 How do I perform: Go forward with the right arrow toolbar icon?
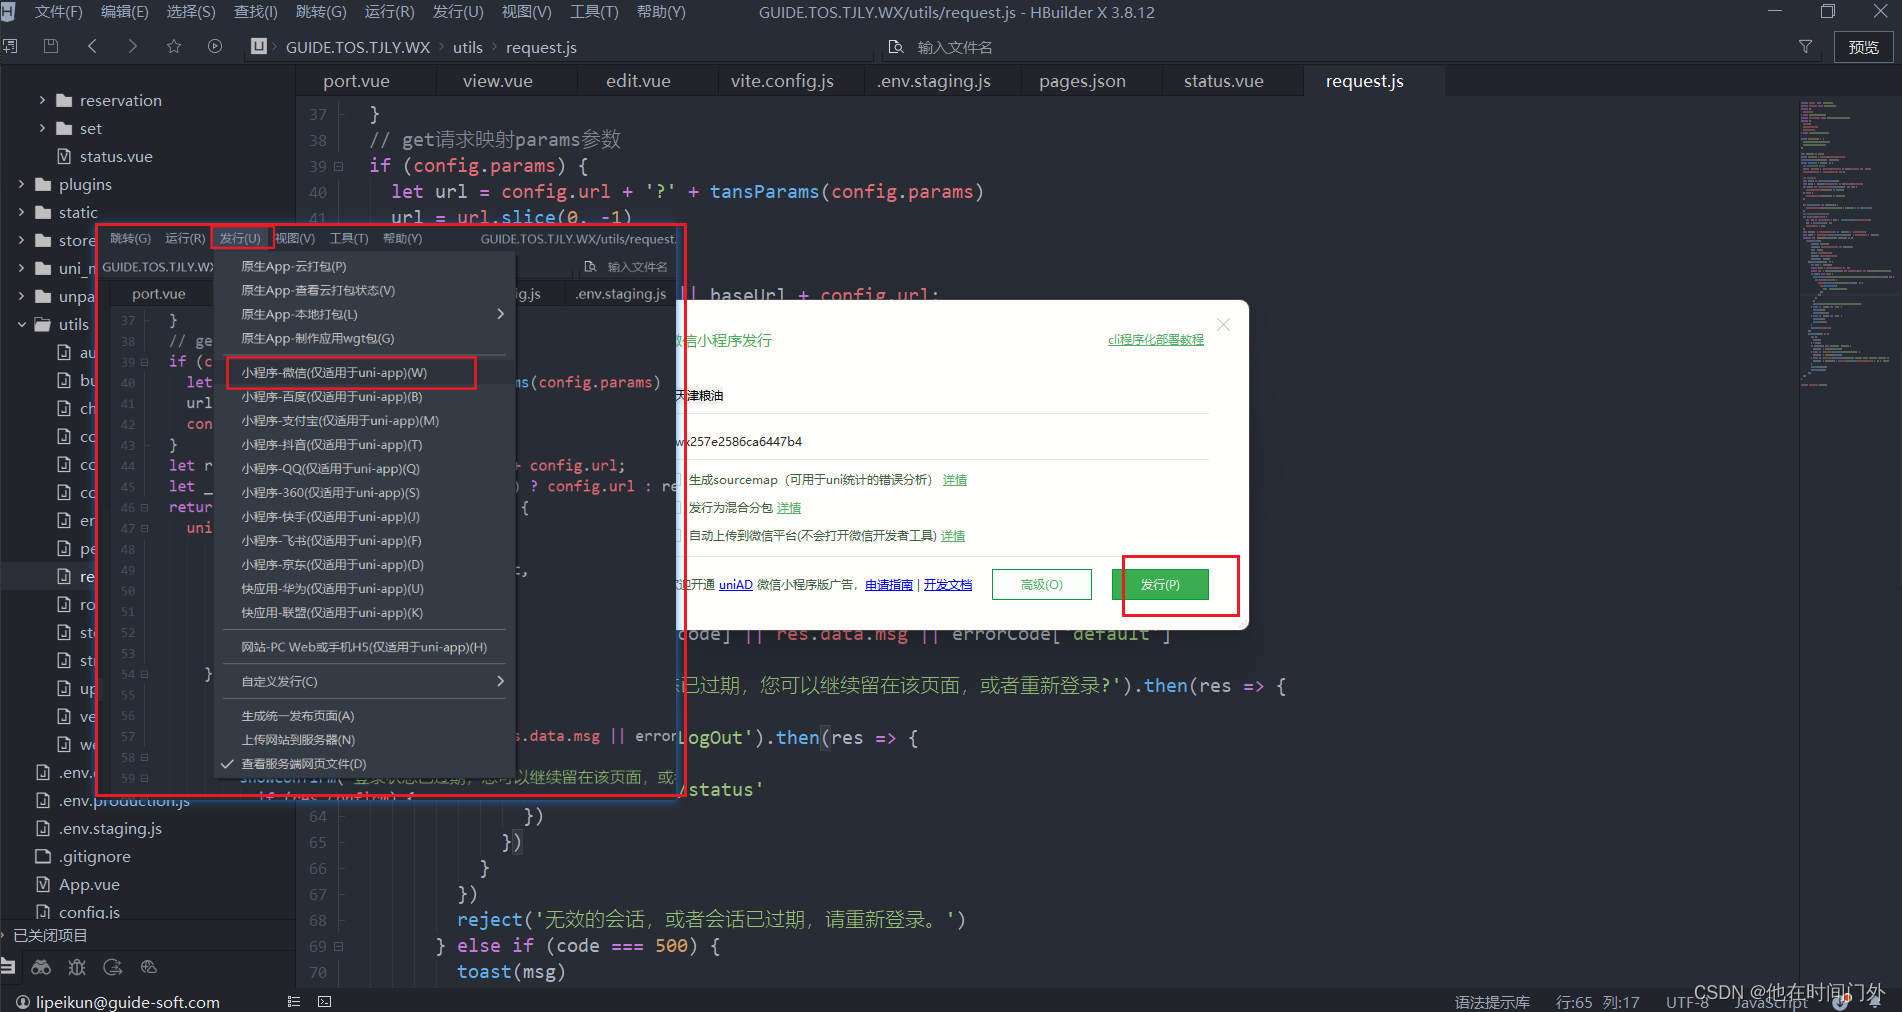click(x=133, y=46)
